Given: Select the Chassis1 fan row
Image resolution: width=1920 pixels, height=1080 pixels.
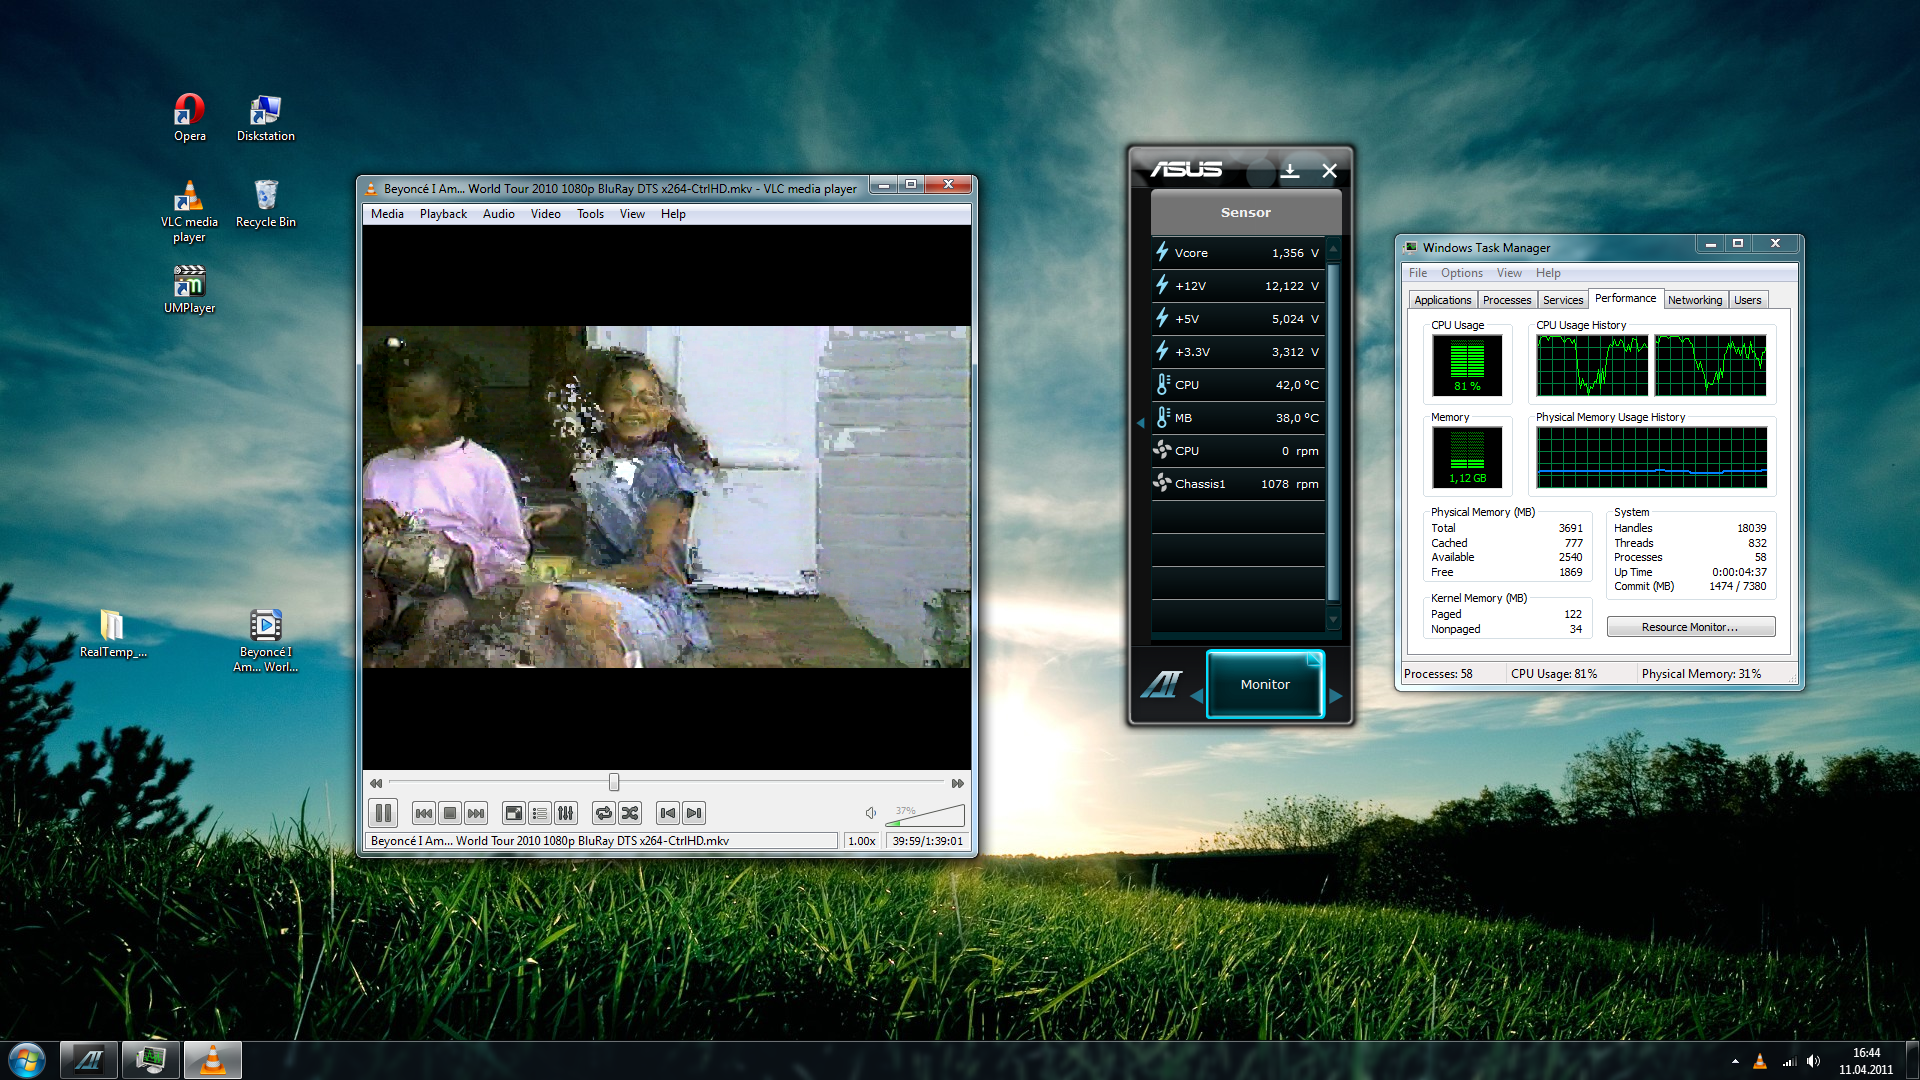Looking at the screenshot, I should point(1238,484).
